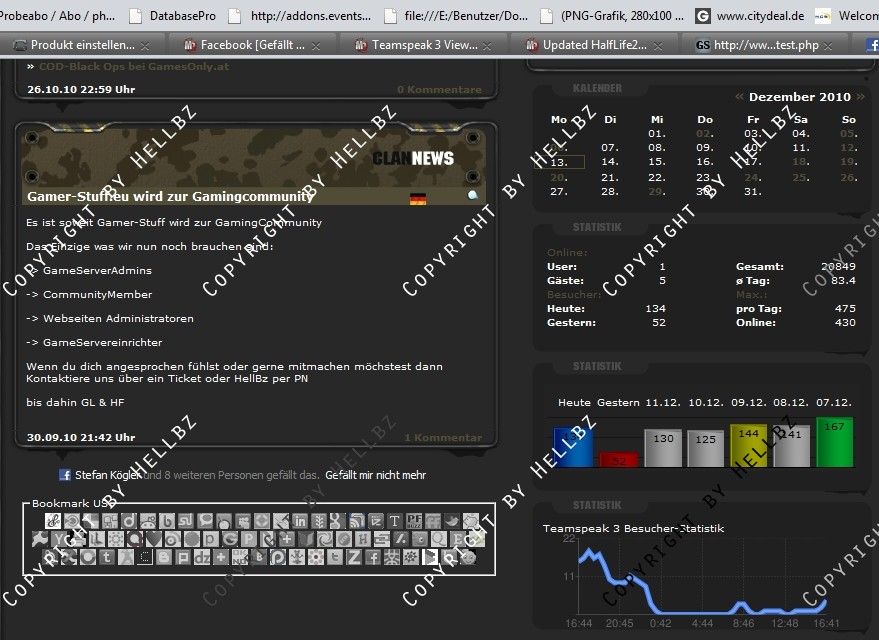Click the 'Gesamt:' statistic label
The image size is (879, 640).
tap(760, 266)
